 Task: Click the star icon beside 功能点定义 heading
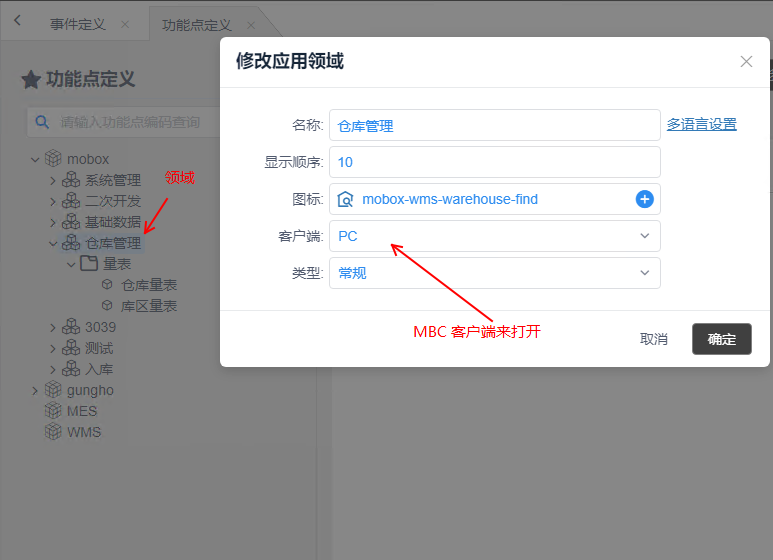[31, 80]
